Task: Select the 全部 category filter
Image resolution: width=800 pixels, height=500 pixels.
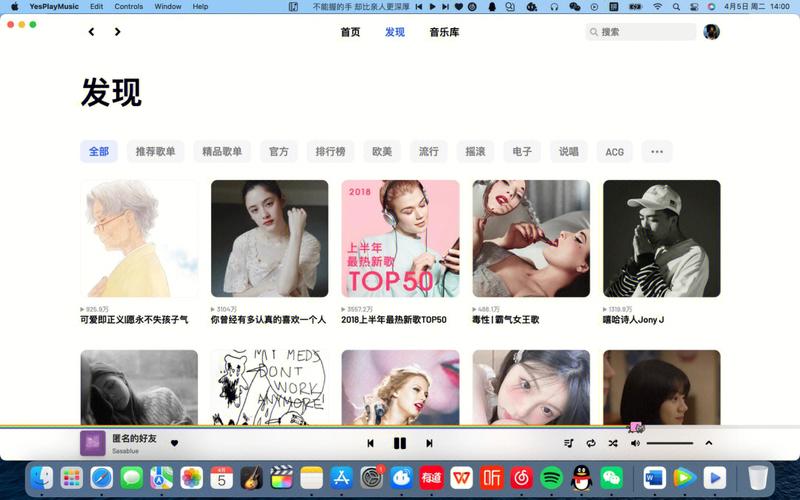Action: [x=99, y=152]
